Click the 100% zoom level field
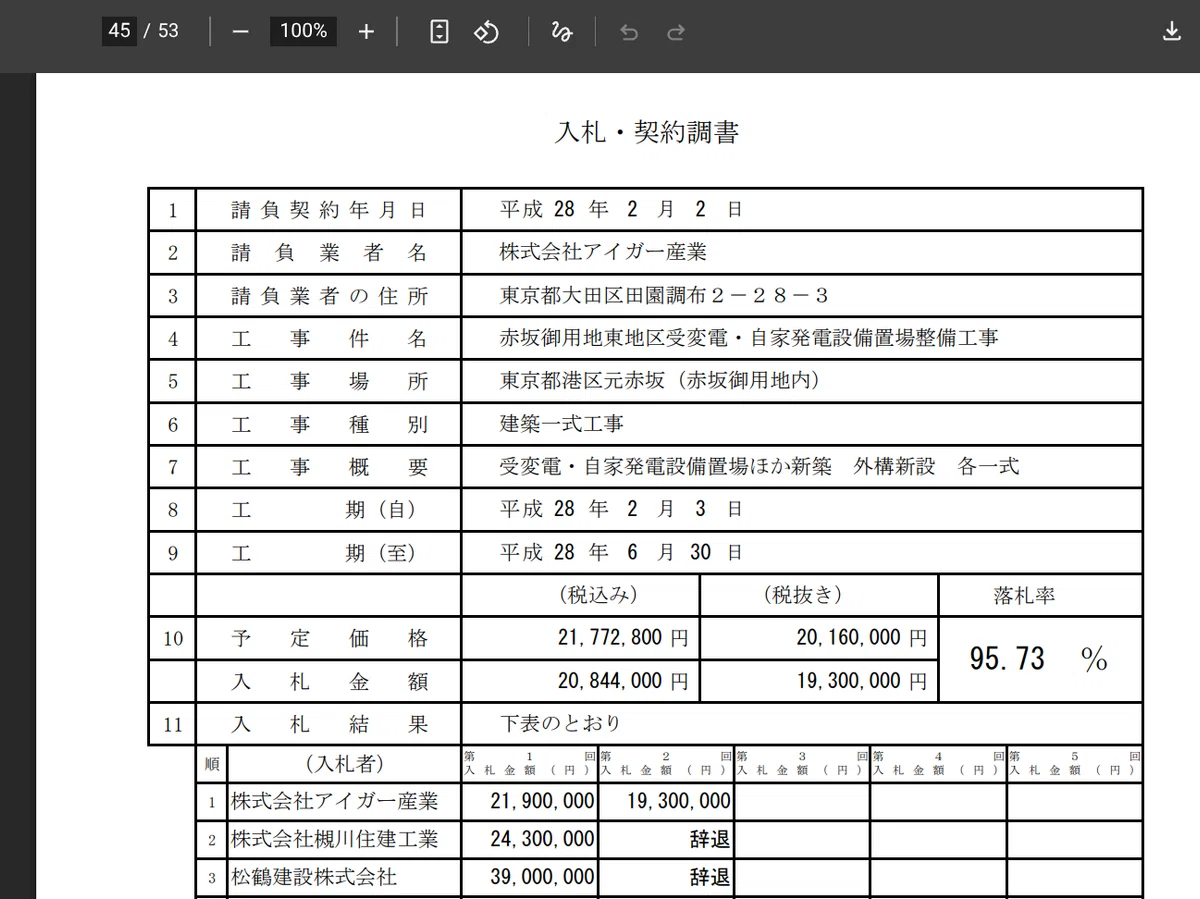Image resolution: width=1200 pixels, height=899 pixels. click(303, 31)
